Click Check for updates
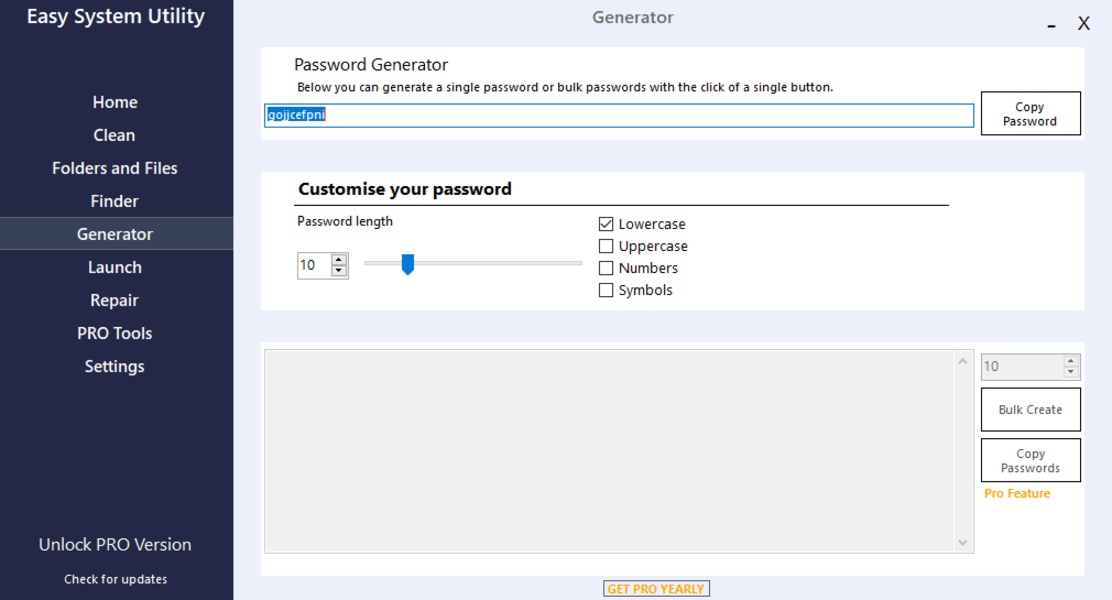The width and height of the screenshot is (1112, 600). [x=115, y=579]
